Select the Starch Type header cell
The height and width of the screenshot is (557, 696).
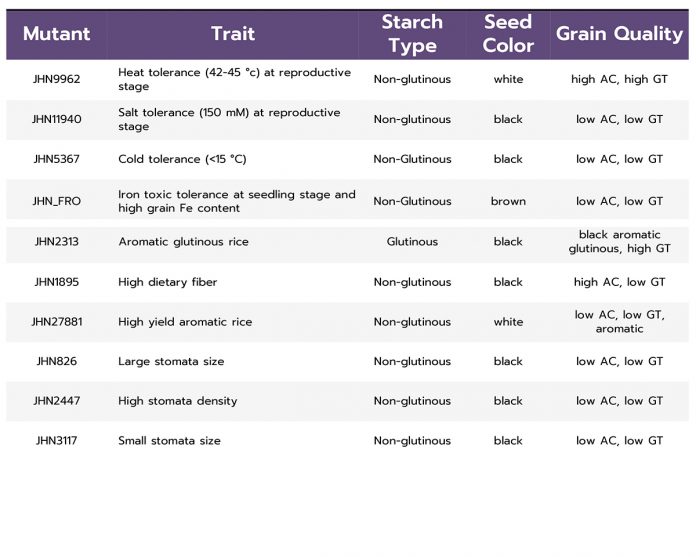(412, 34)
